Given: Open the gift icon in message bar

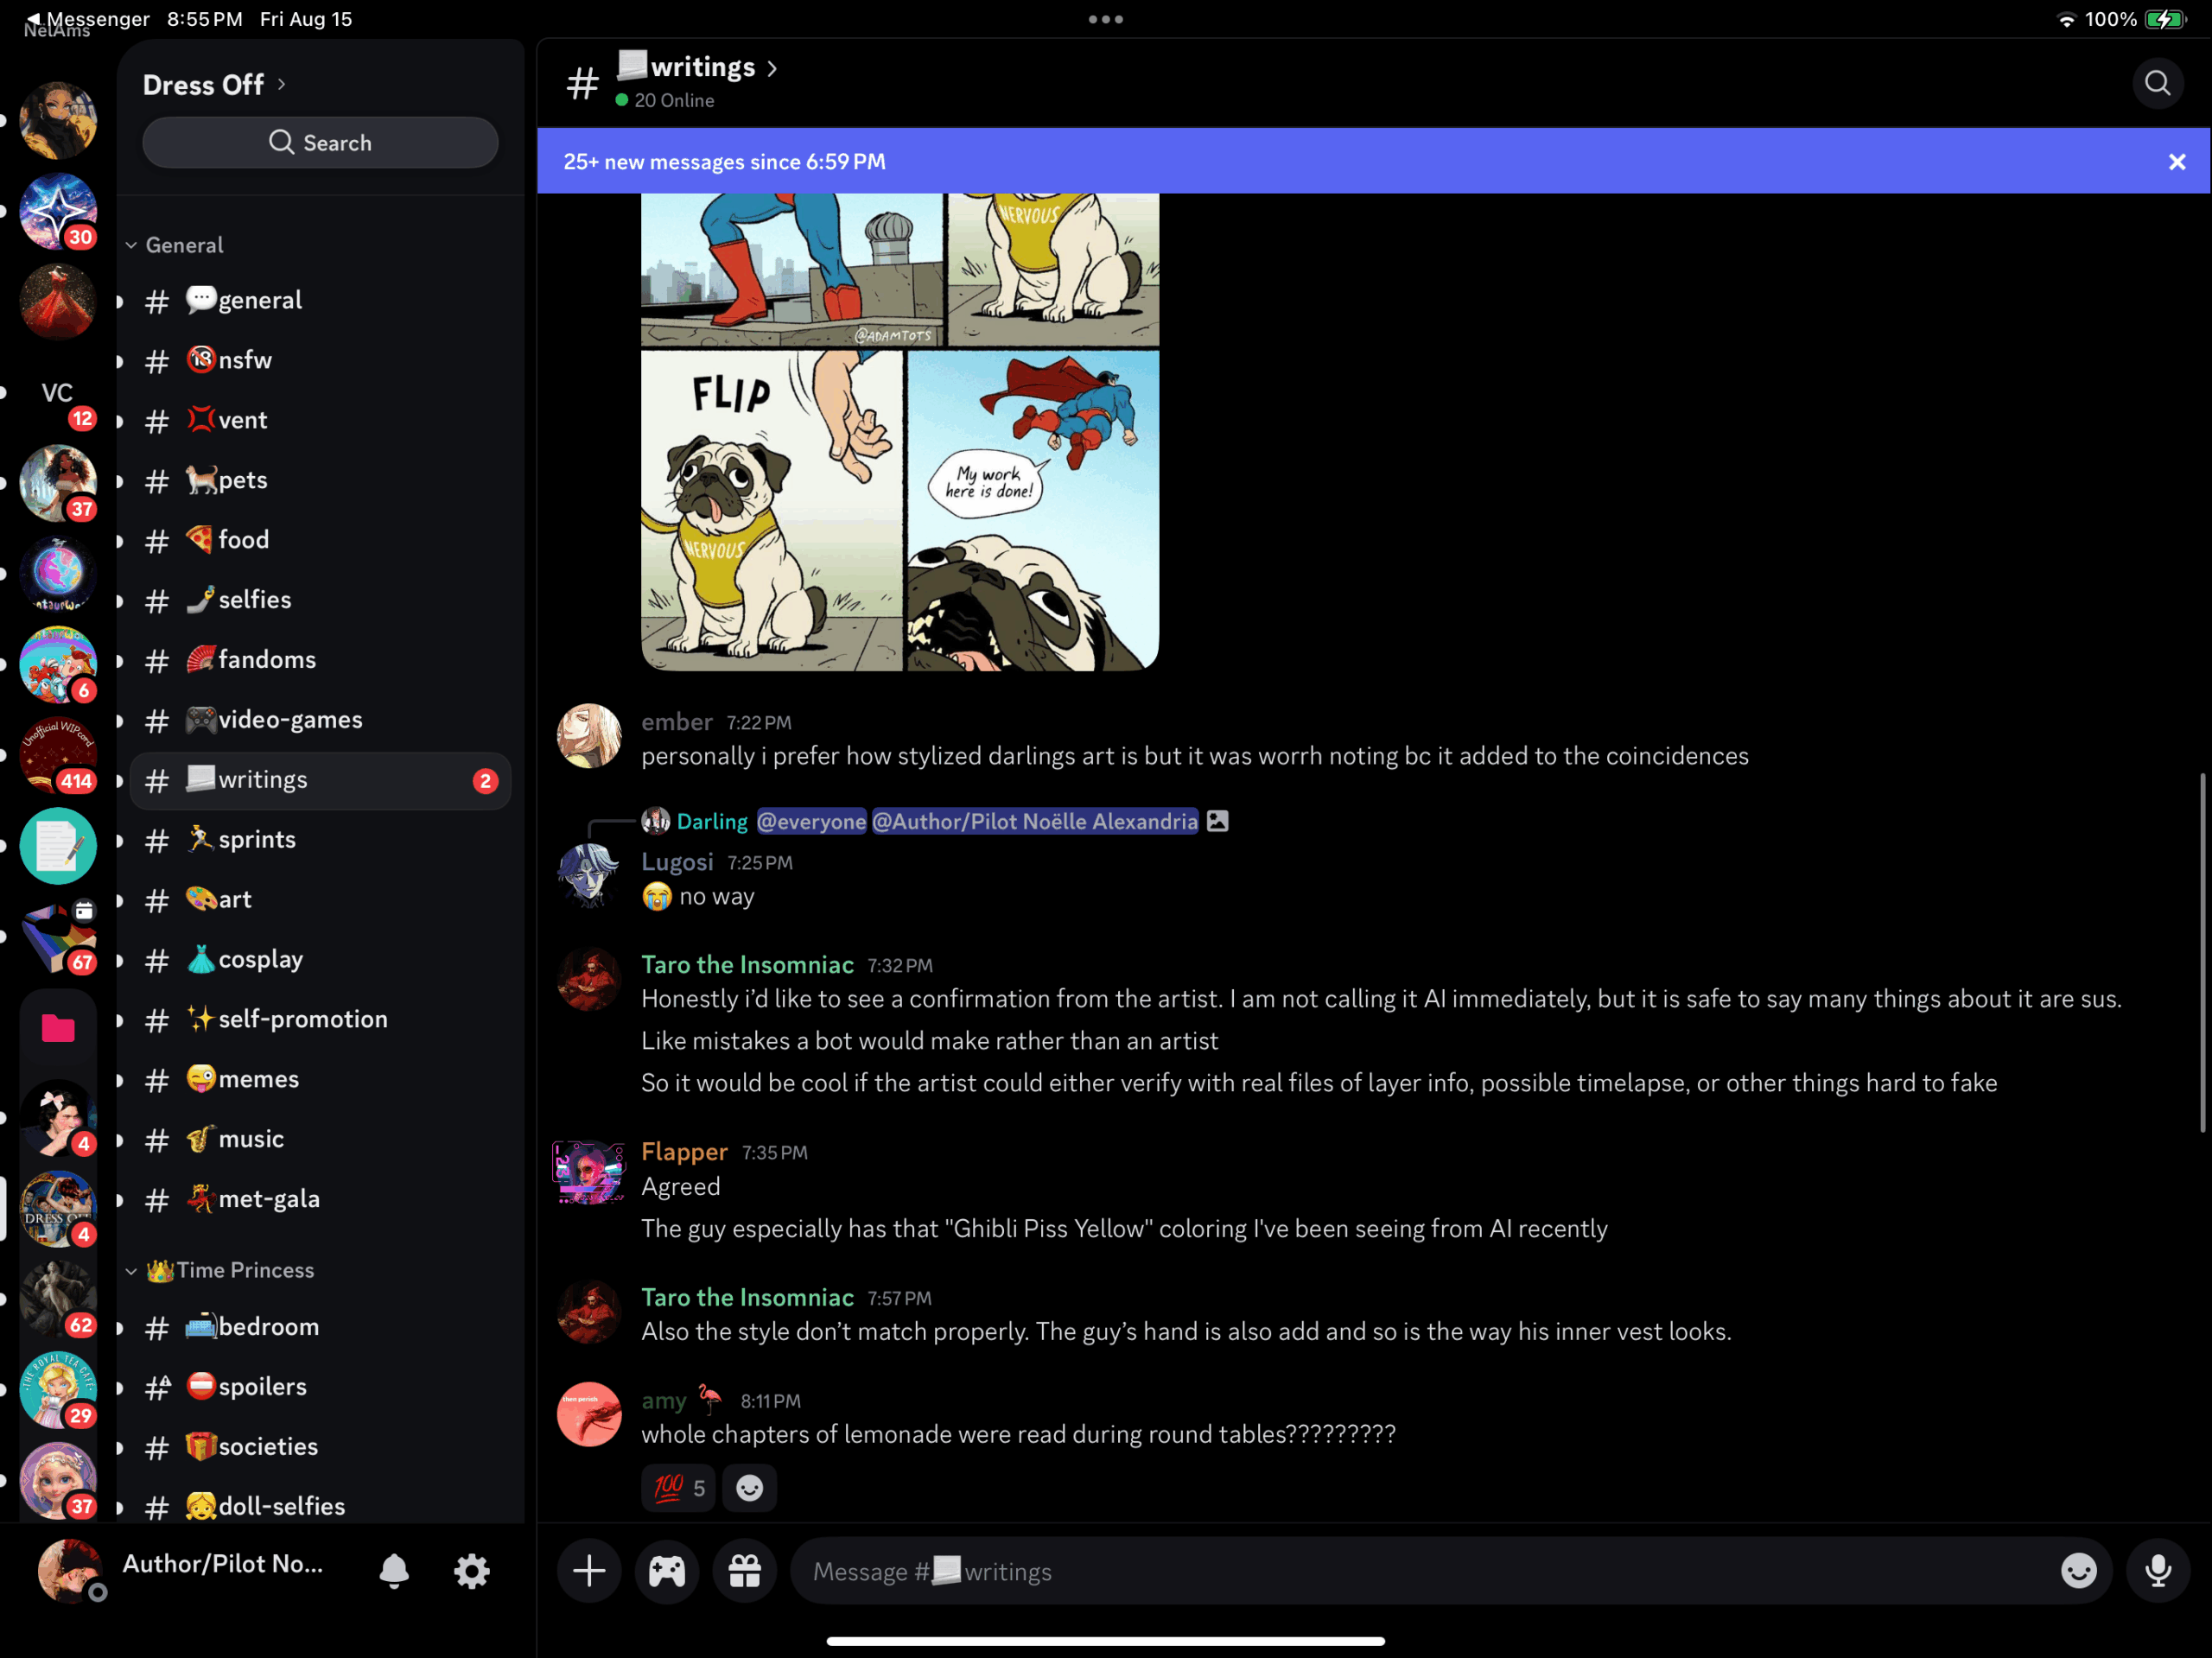Looking at the screenshot, I should (x=745, y=1571).
